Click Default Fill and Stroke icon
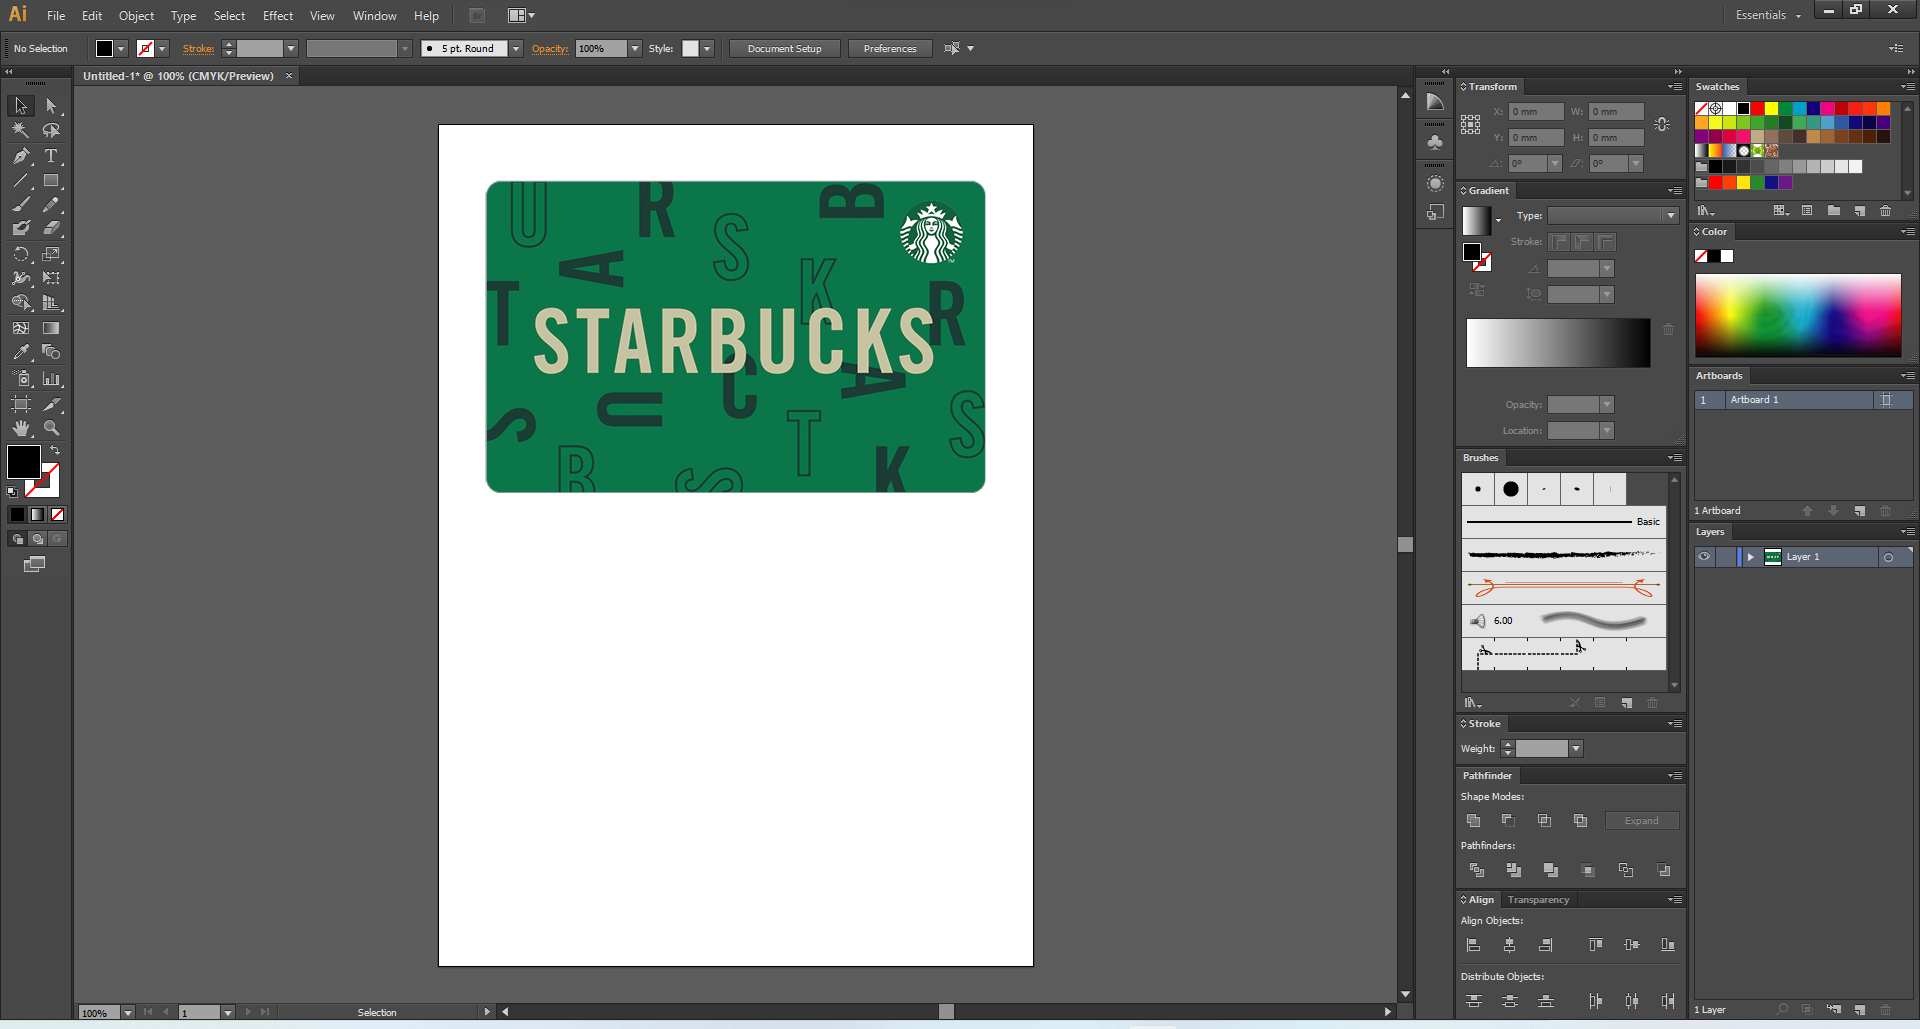The width and height of the screenshot is (1920, 1029). 12,492
